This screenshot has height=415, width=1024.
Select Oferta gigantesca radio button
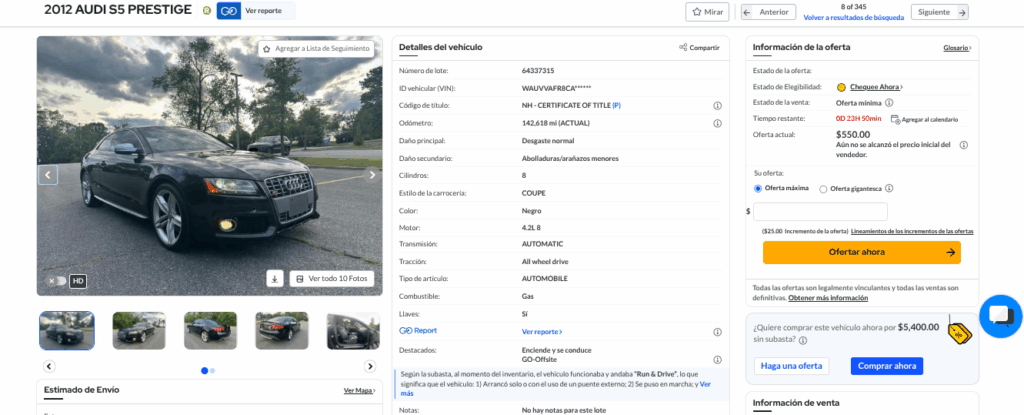pos(823,189)
